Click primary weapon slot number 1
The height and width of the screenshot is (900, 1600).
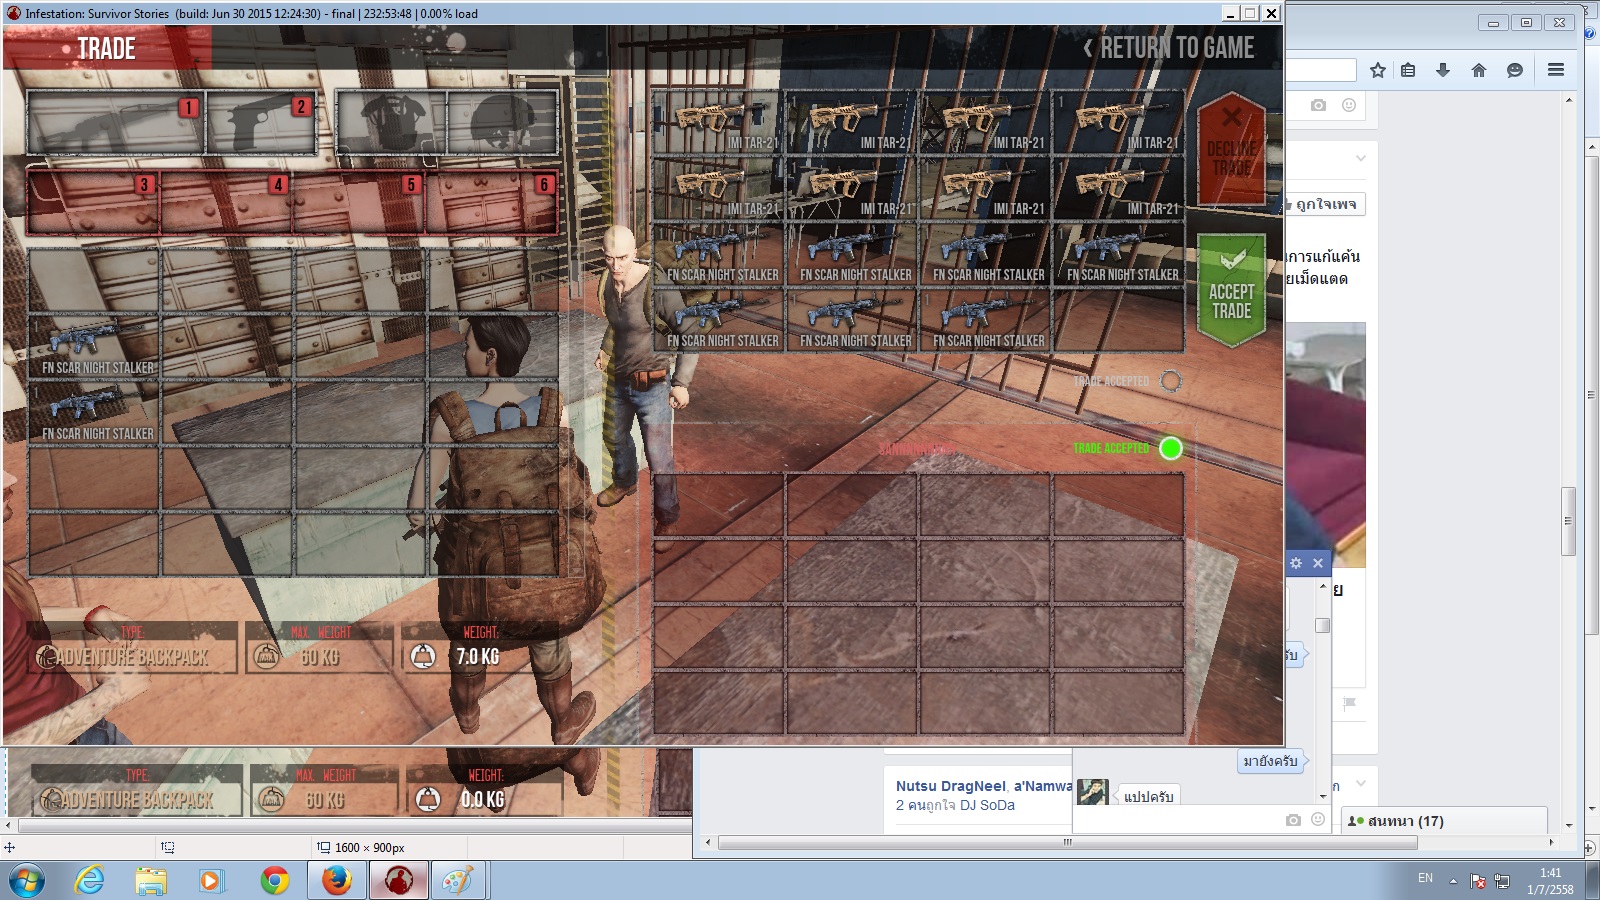tap(115, 123)
